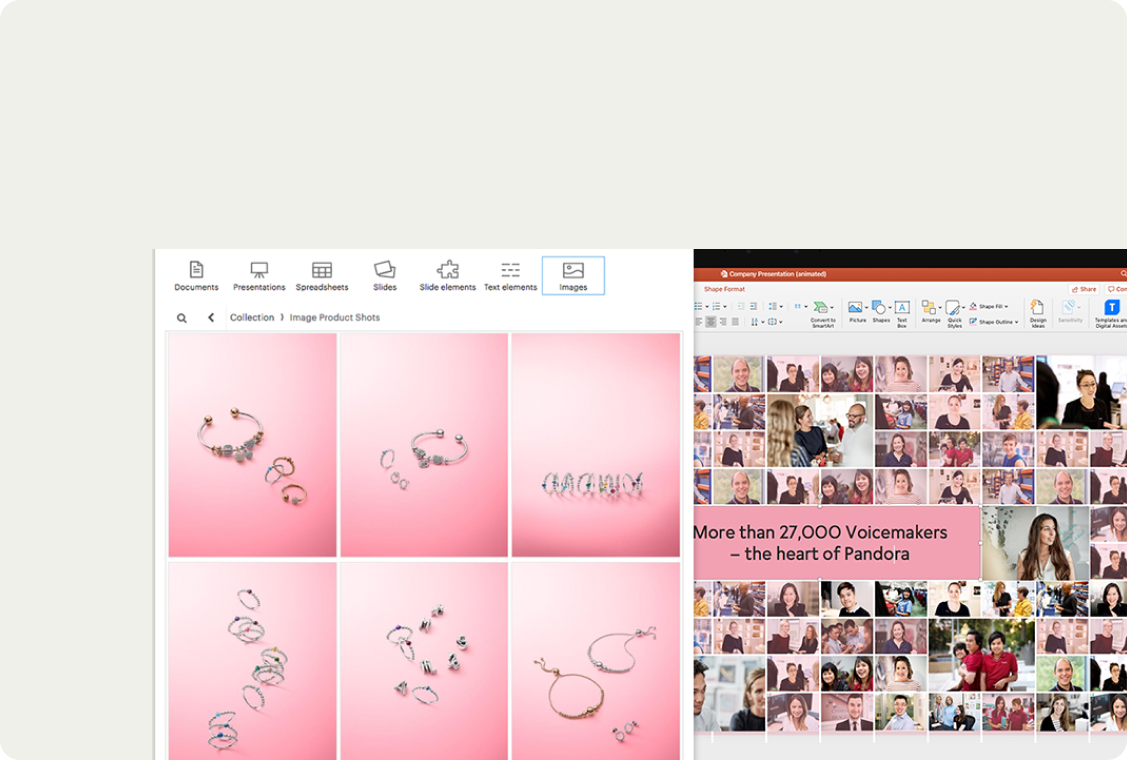Click the search magnifier icon
The width and height of the screenshot is (1127, 760).
(182, 318)
